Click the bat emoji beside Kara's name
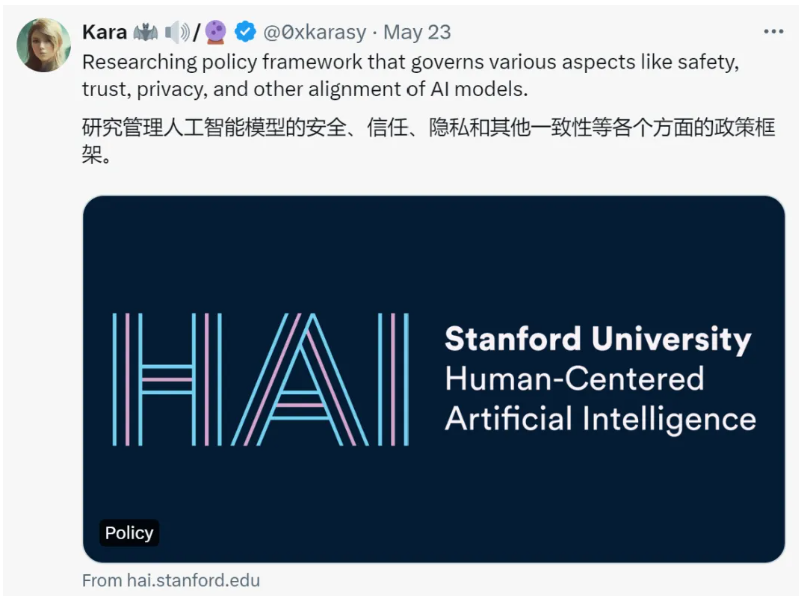The height and width of the screenshot is (596, 799). 146,32
